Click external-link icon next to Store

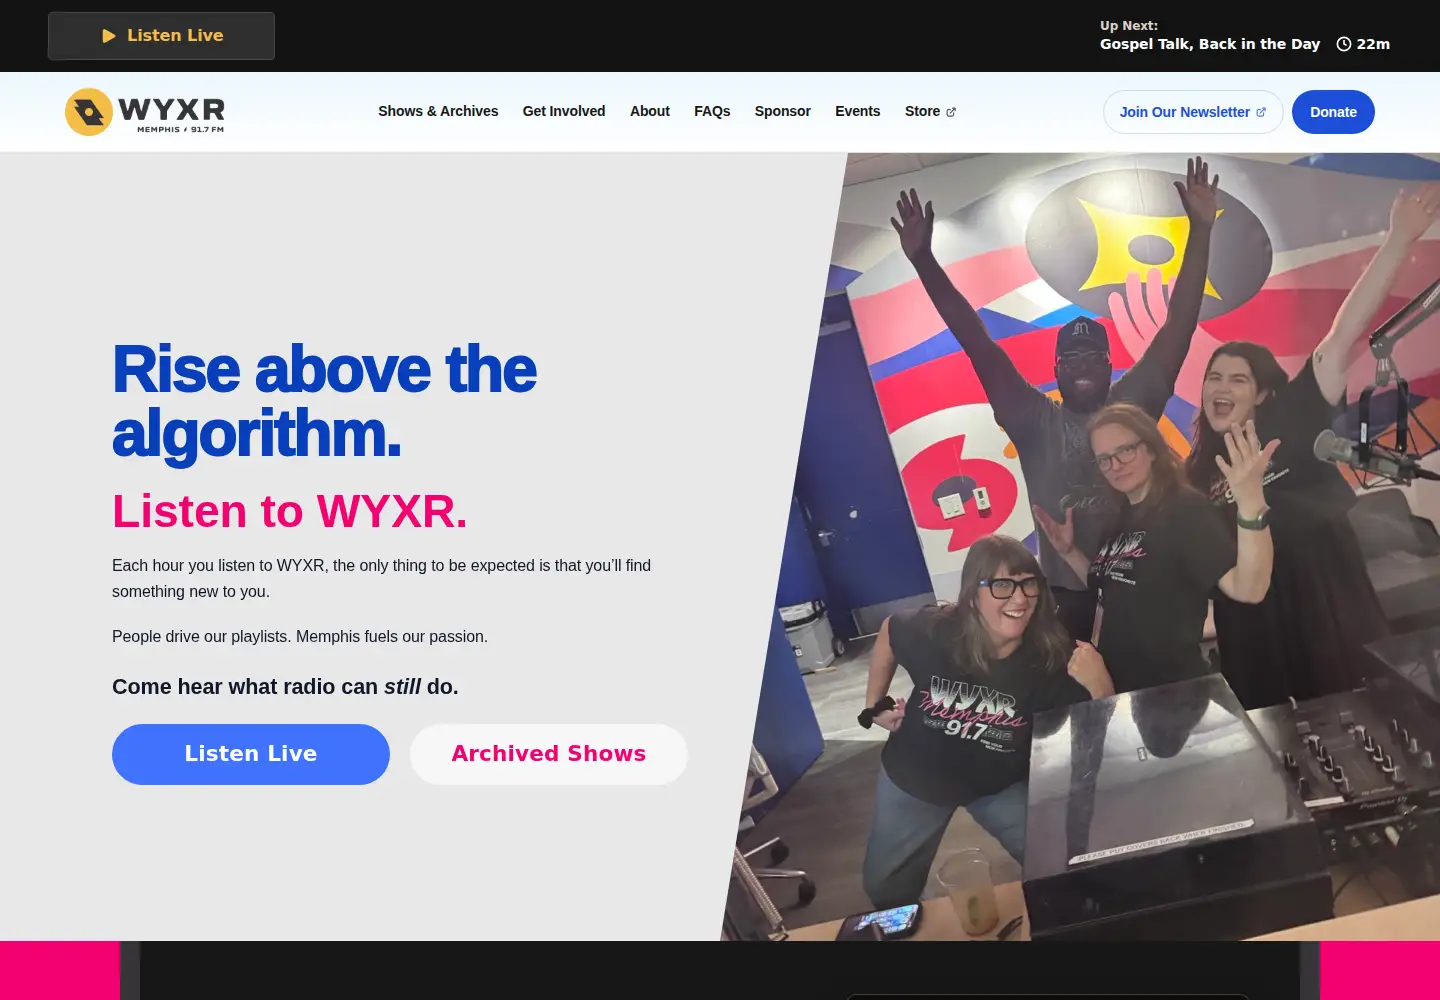[x=951, y=112]
